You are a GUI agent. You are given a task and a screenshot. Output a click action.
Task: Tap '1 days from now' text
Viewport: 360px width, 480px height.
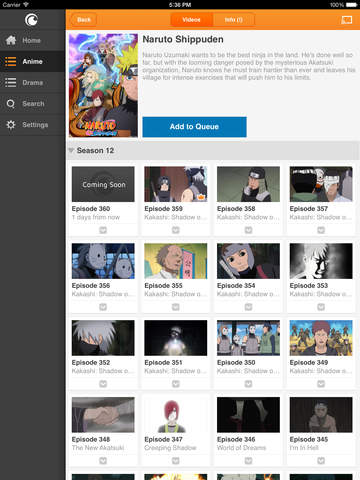(x=96, y=217)
